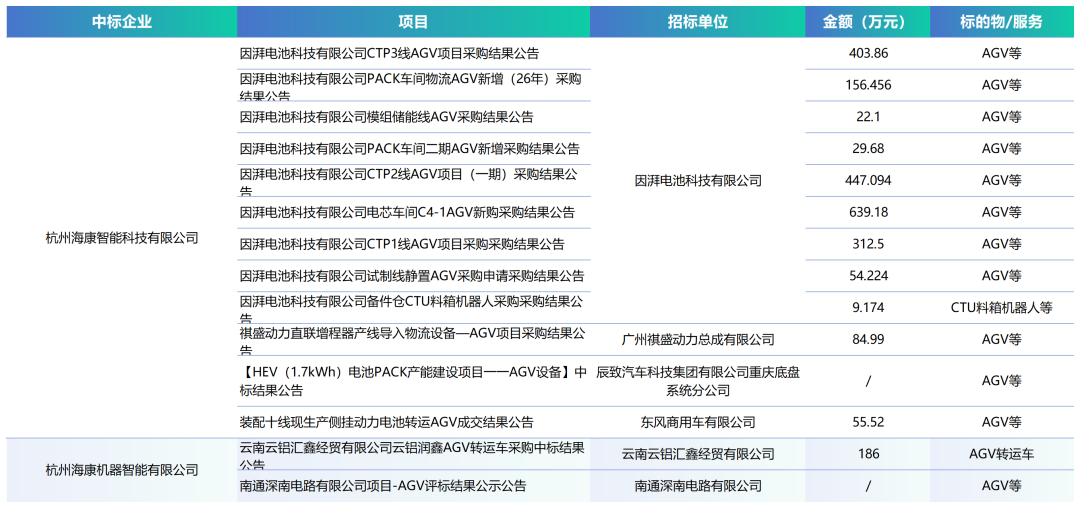Select amount value 84.99
The height and width of the screenshot is (508, 1080).
pyautogui.click(x=868, y=339)
